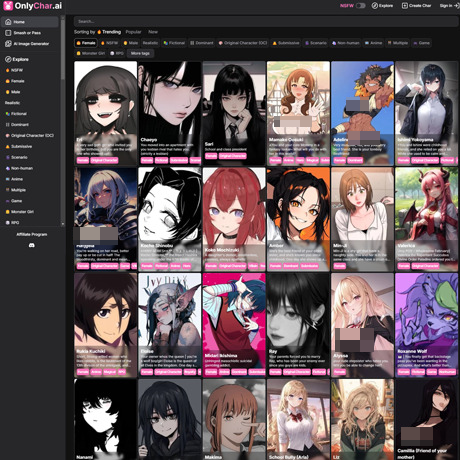This screenshot has width=460, height=460.
Task: Click the Sign in arrow icon
Action: click(457, 6)
